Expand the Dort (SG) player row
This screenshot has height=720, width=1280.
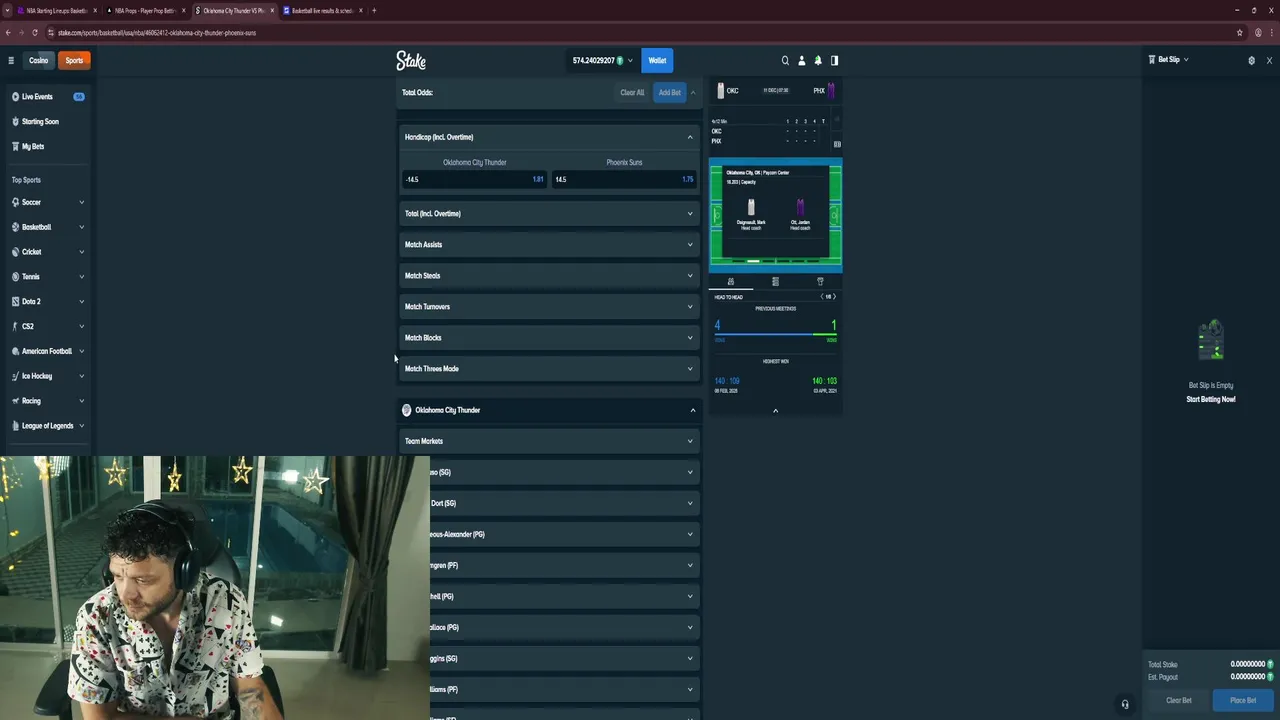click(565, 503)
